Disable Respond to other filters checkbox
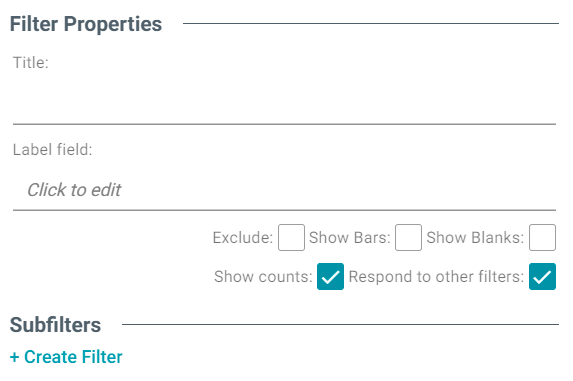The width and height of the screenshot is (573, 381). coord(542,277)
